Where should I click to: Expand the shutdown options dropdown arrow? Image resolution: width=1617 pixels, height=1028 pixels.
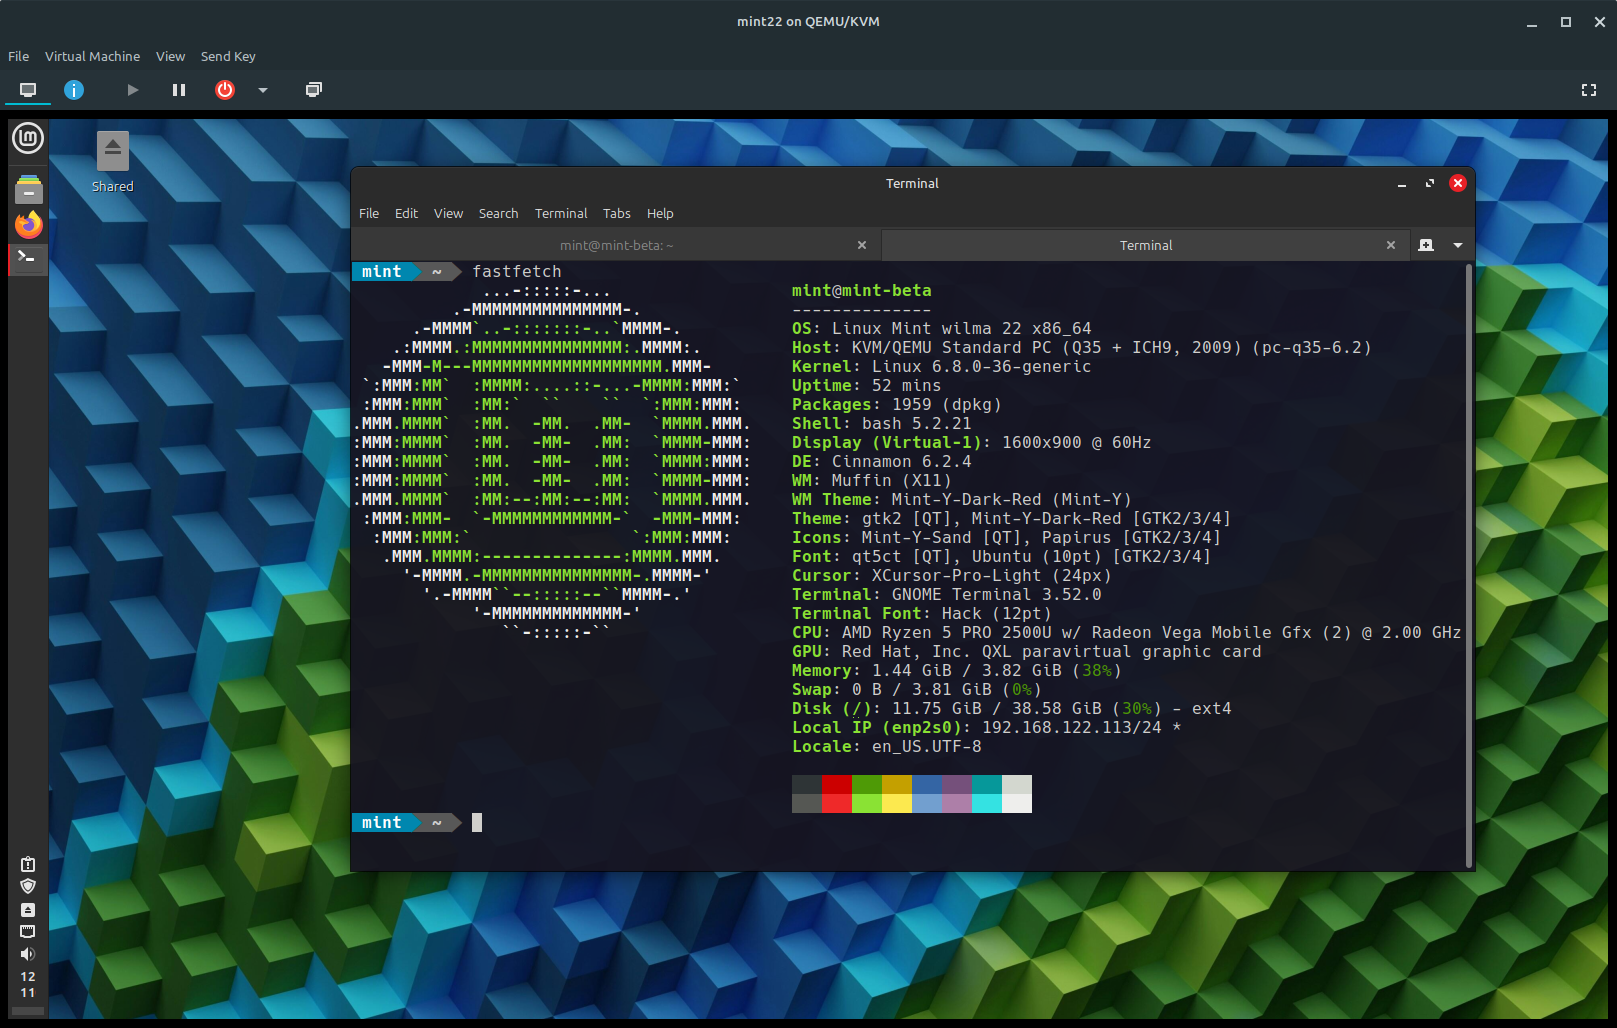pos(263,90)
